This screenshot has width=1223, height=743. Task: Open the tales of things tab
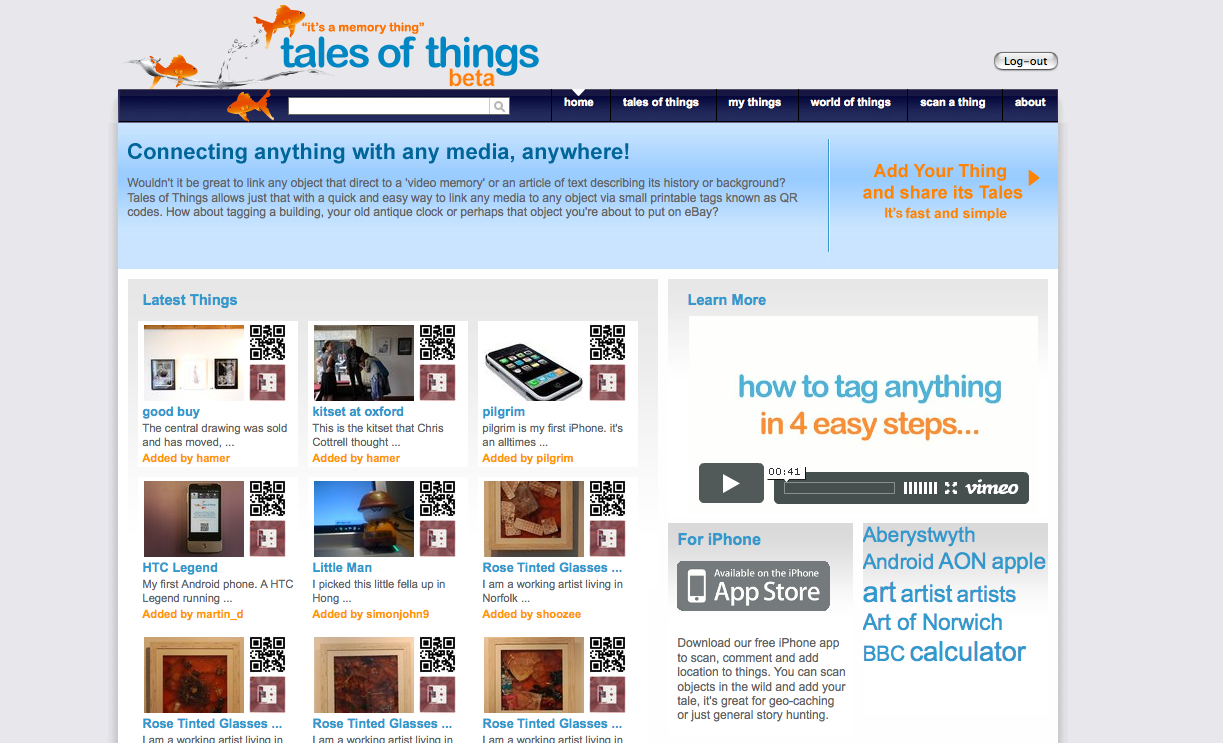[x=661, y=103]
